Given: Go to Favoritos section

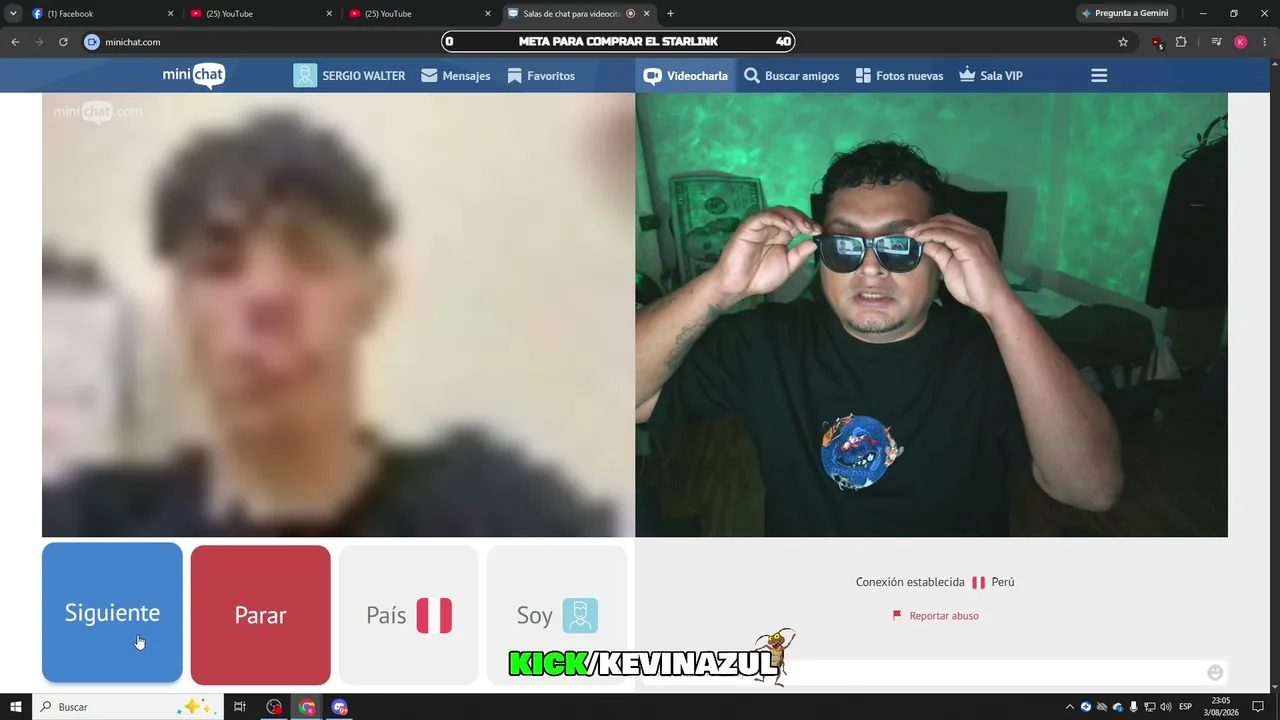Looking at the screenshot, I should [541, 76].
